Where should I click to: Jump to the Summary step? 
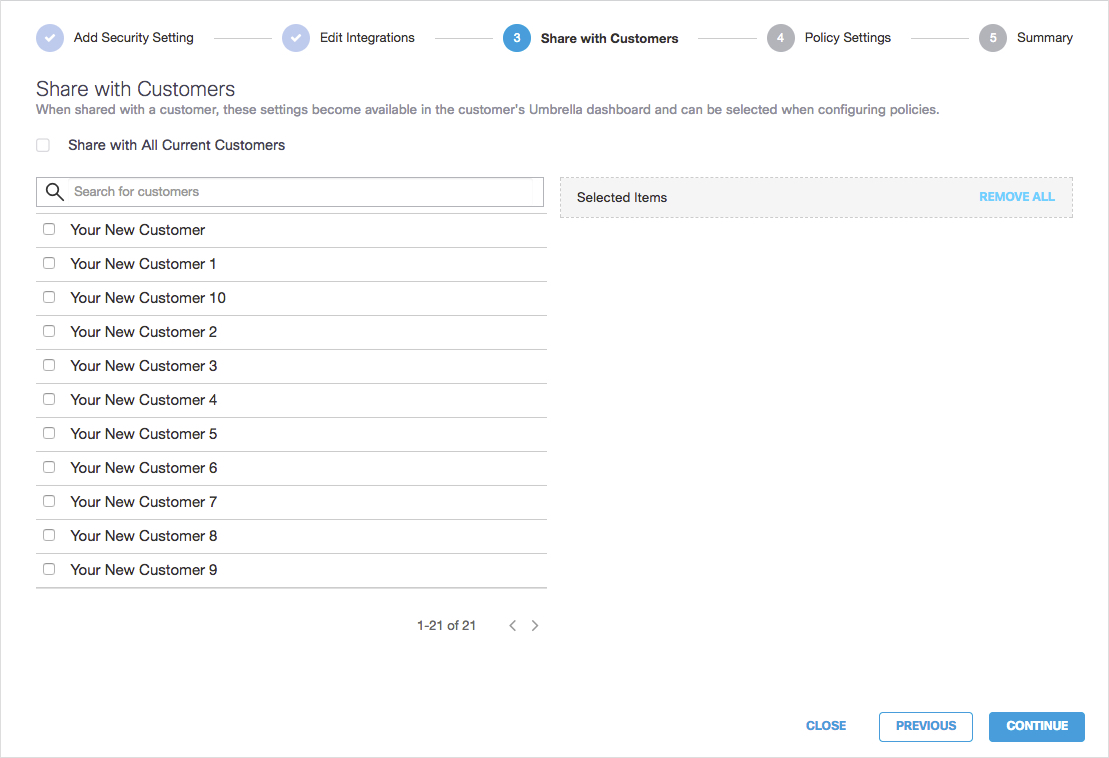pos(1044,38)
